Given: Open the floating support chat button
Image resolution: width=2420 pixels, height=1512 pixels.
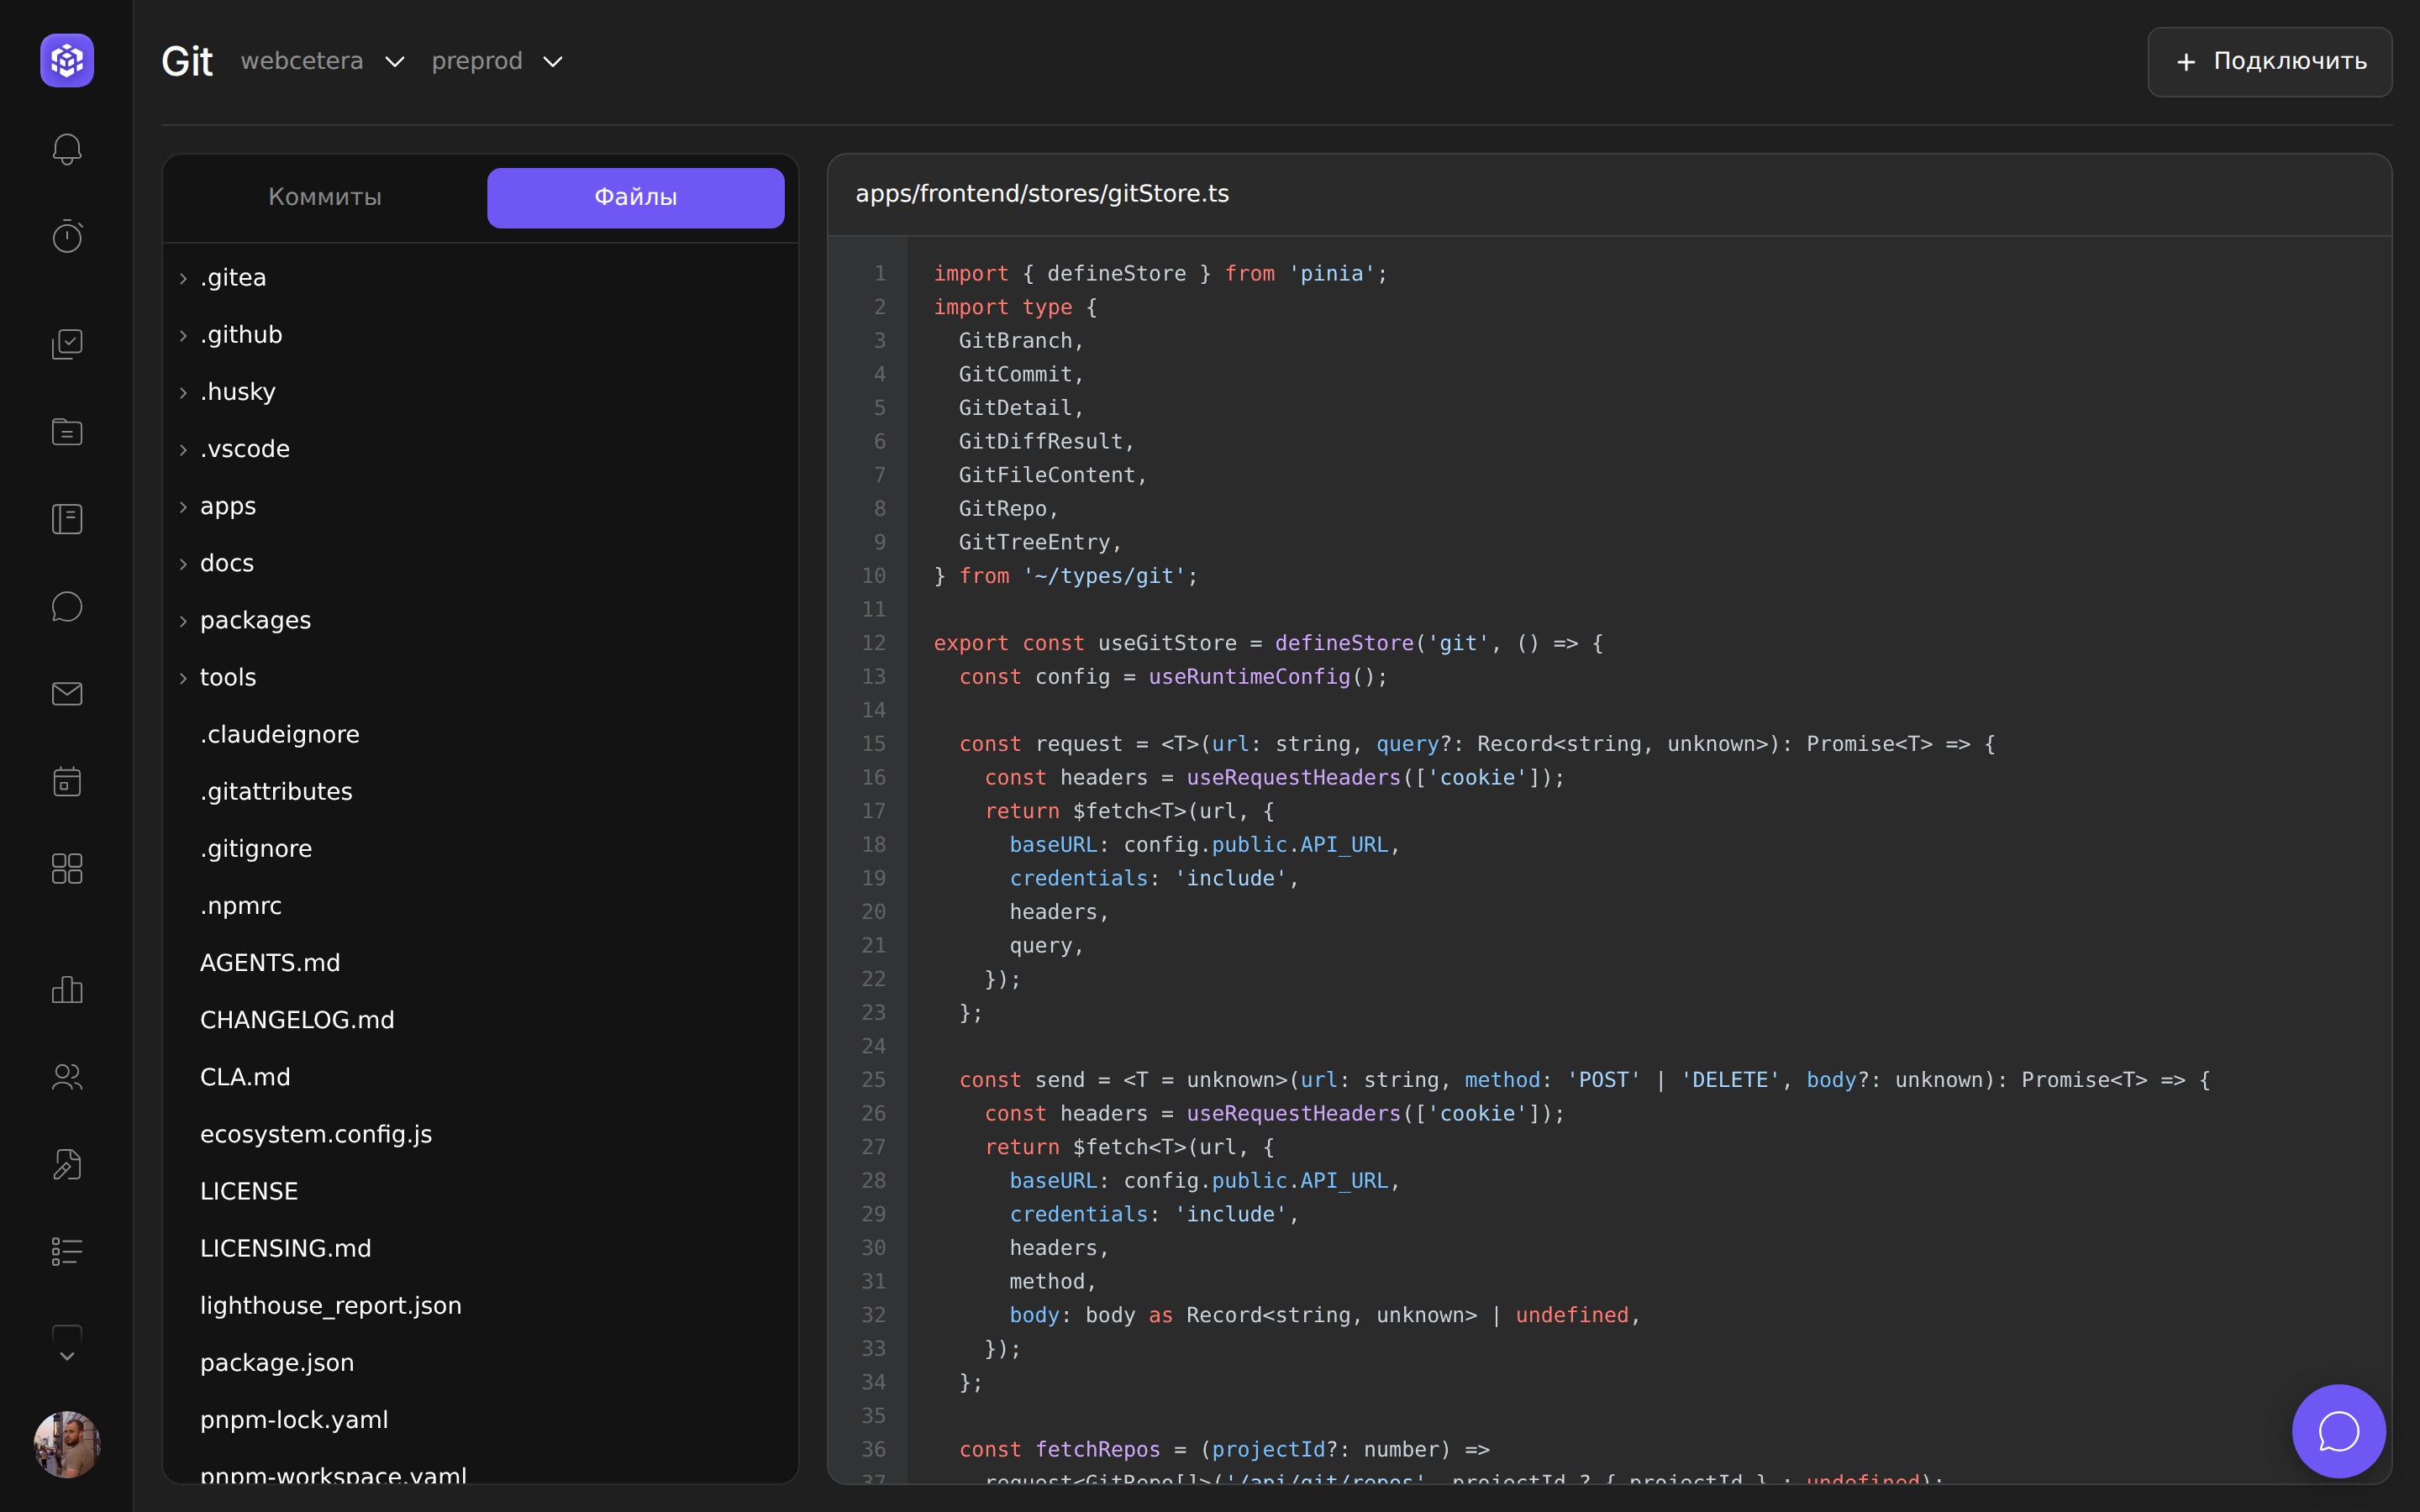Looking at the screenshot, I should [x=2339, y=1431].
